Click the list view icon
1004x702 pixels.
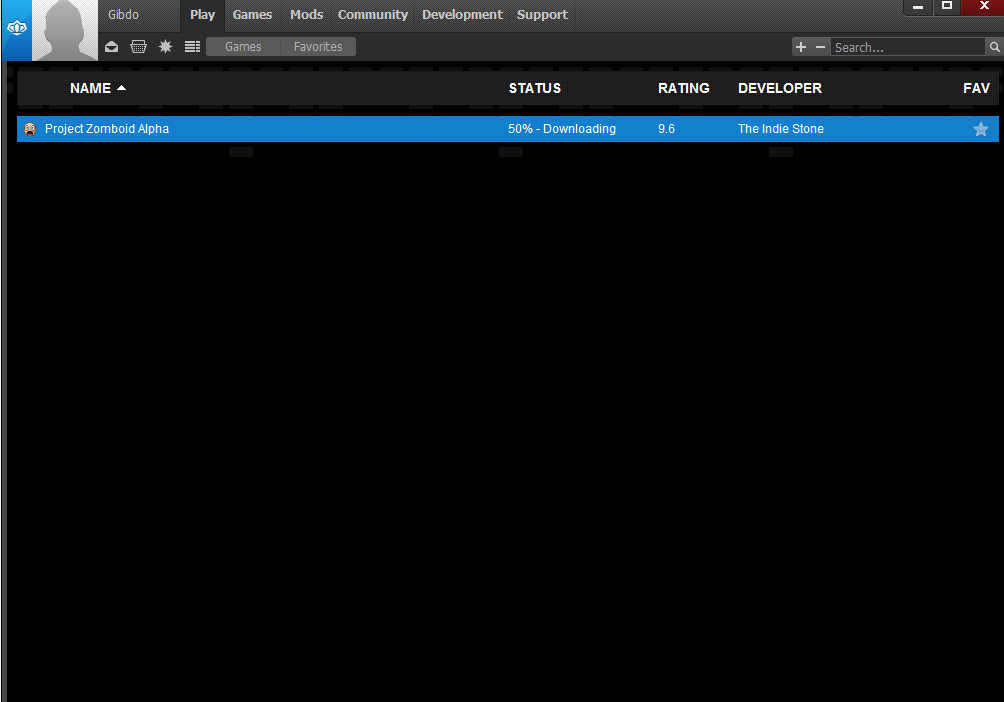click(x=192, y=47)
